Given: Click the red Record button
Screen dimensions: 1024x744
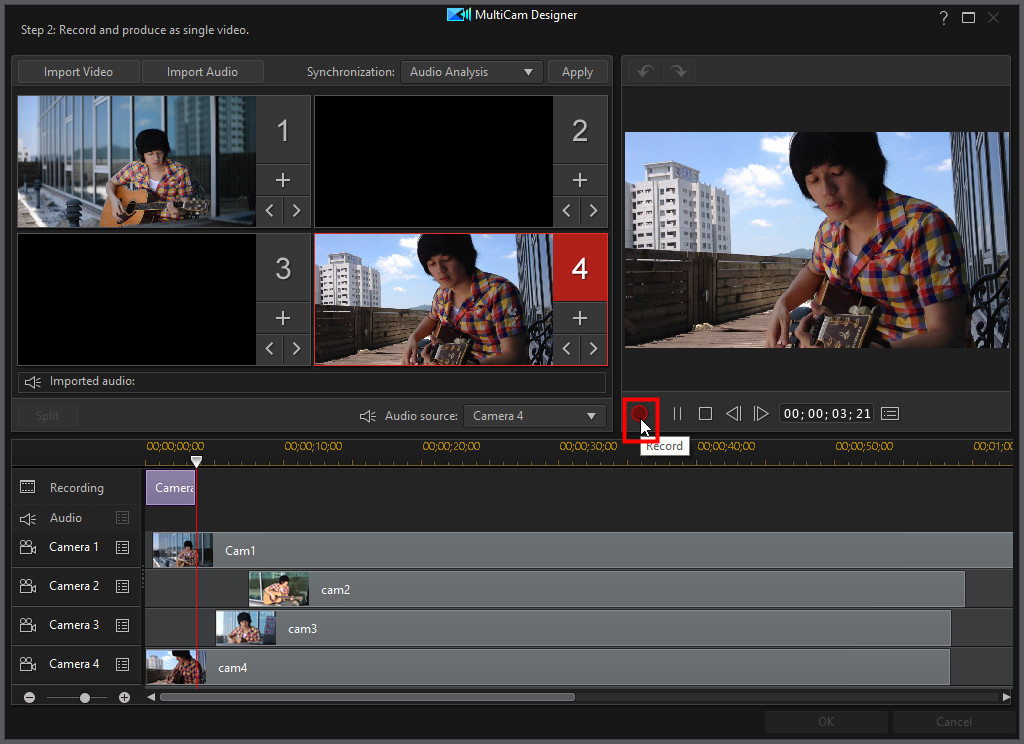Looking at the screenshot, I should point(639,413).
